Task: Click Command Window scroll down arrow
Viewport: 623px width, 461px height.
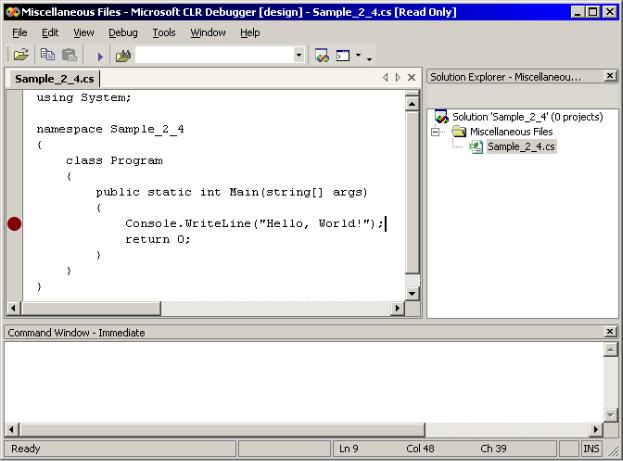Action: click(610, 415)
